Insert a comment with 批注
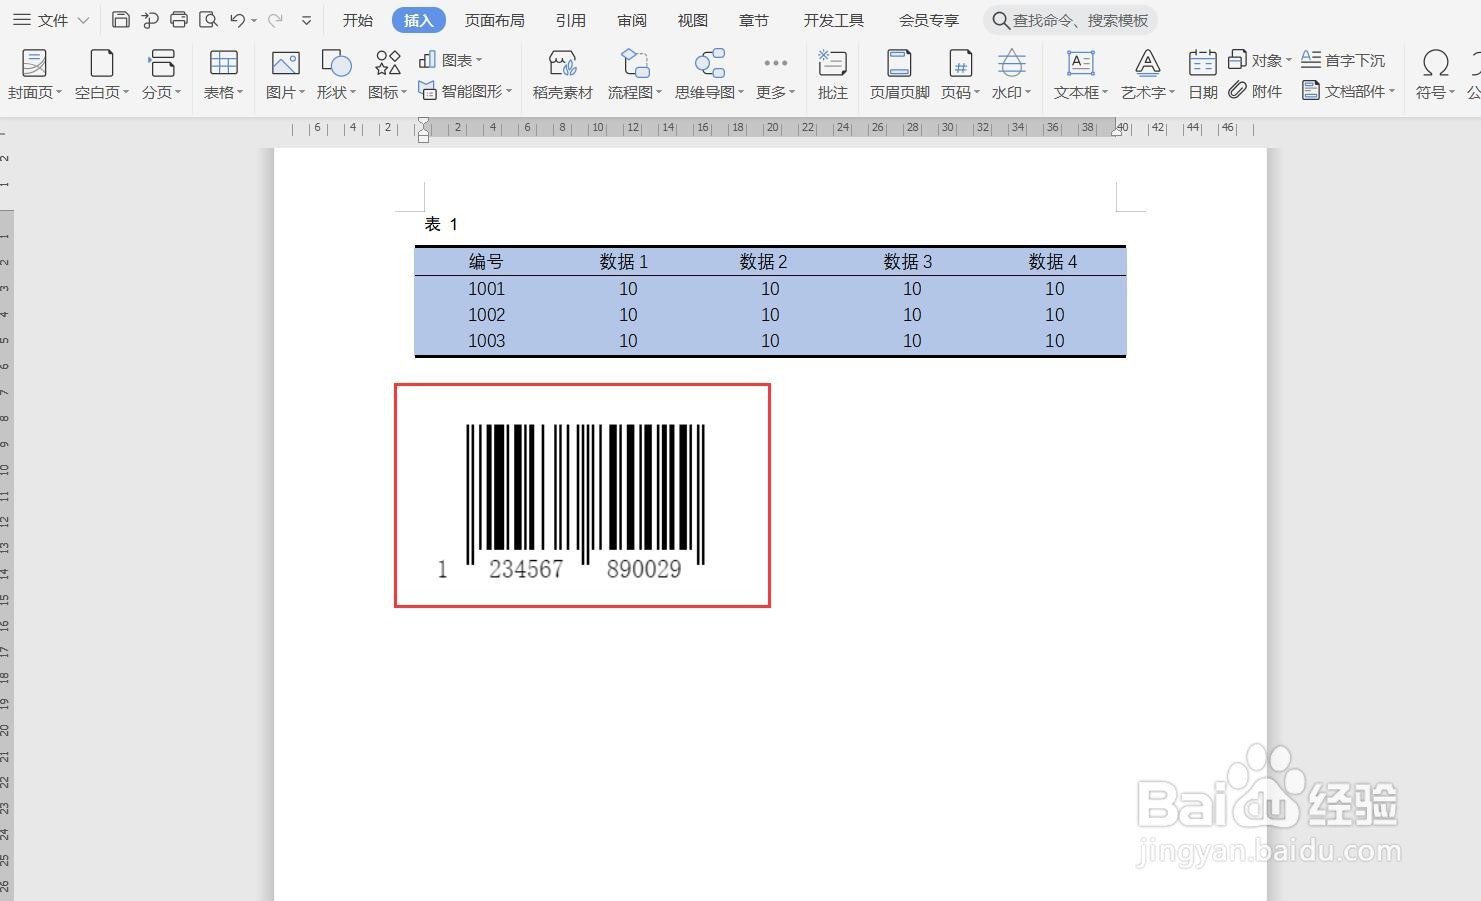1481x901 pixels. pyautogui.click(x=833, y=74)
